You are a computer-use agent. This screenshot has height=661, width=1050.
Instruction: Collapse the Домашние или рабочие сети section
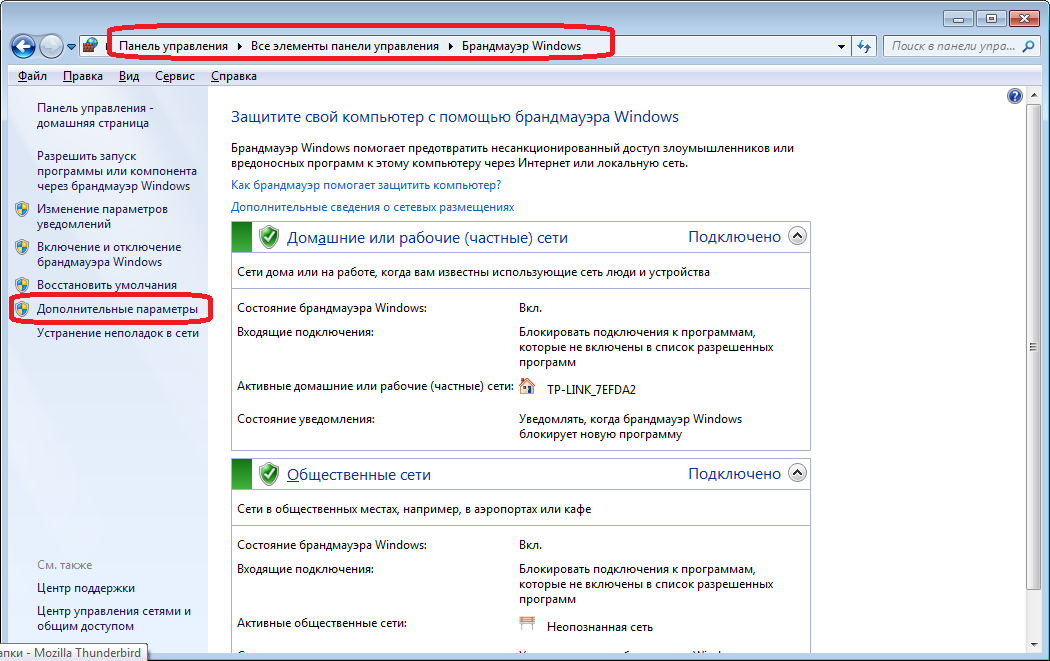click(797, 237)
